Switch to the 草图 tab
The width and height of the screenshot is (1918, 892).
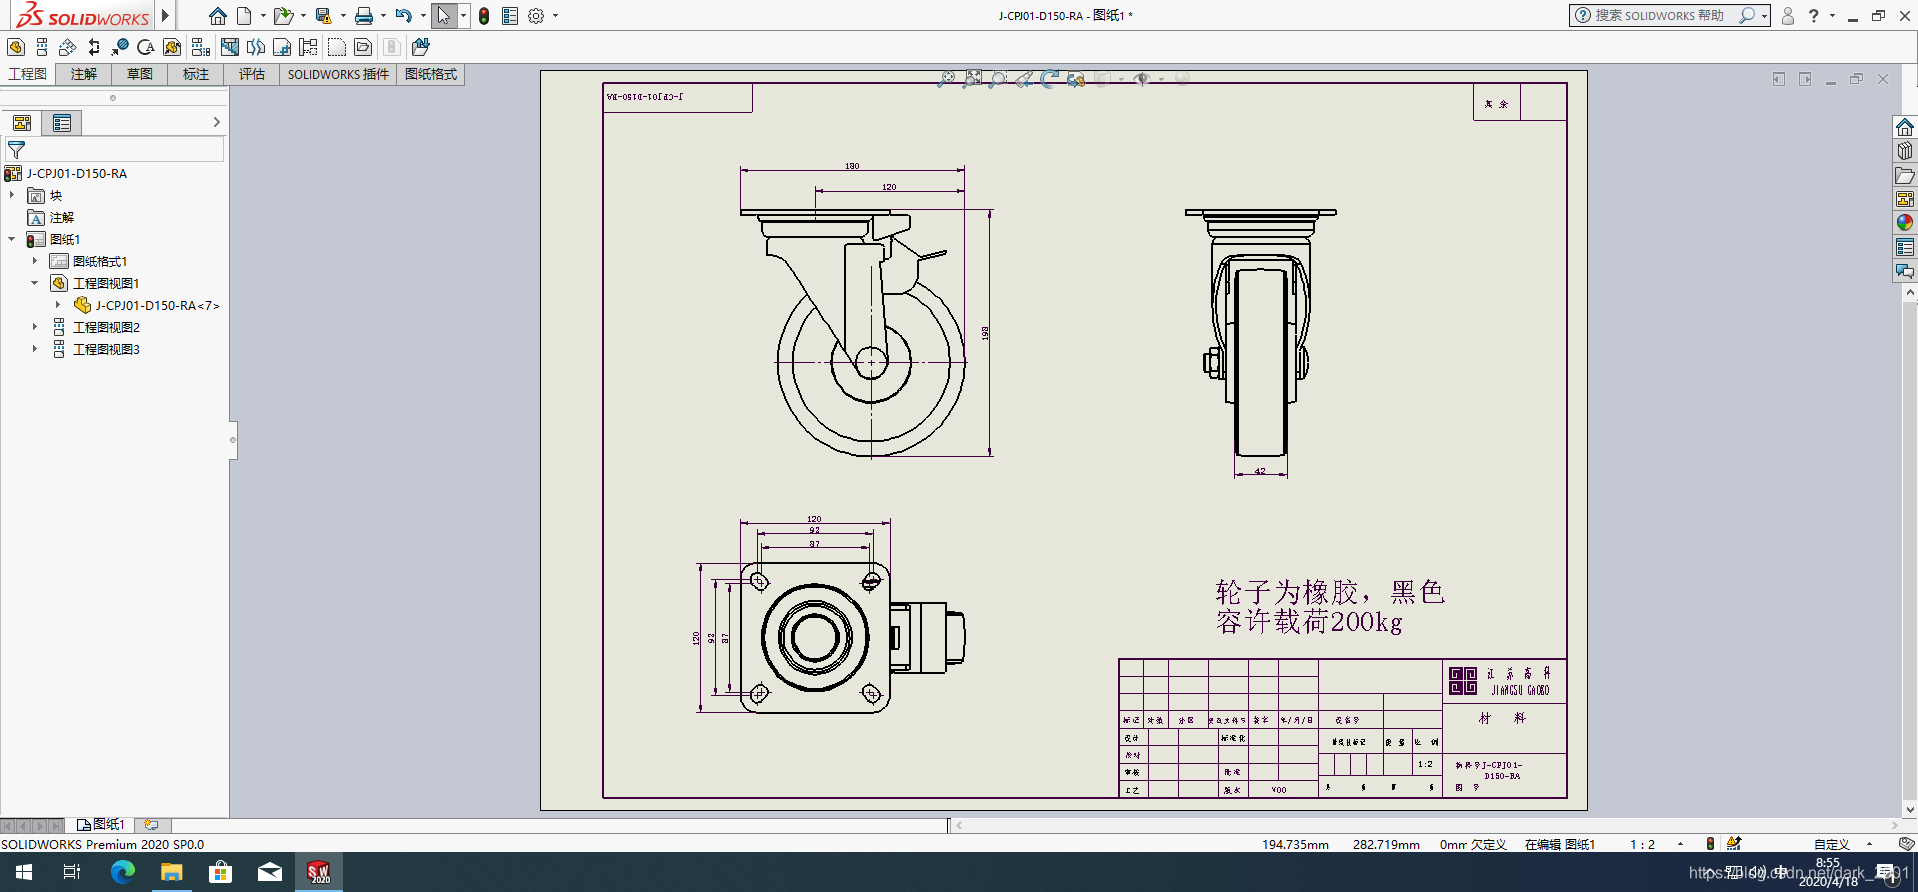(140, 74)
